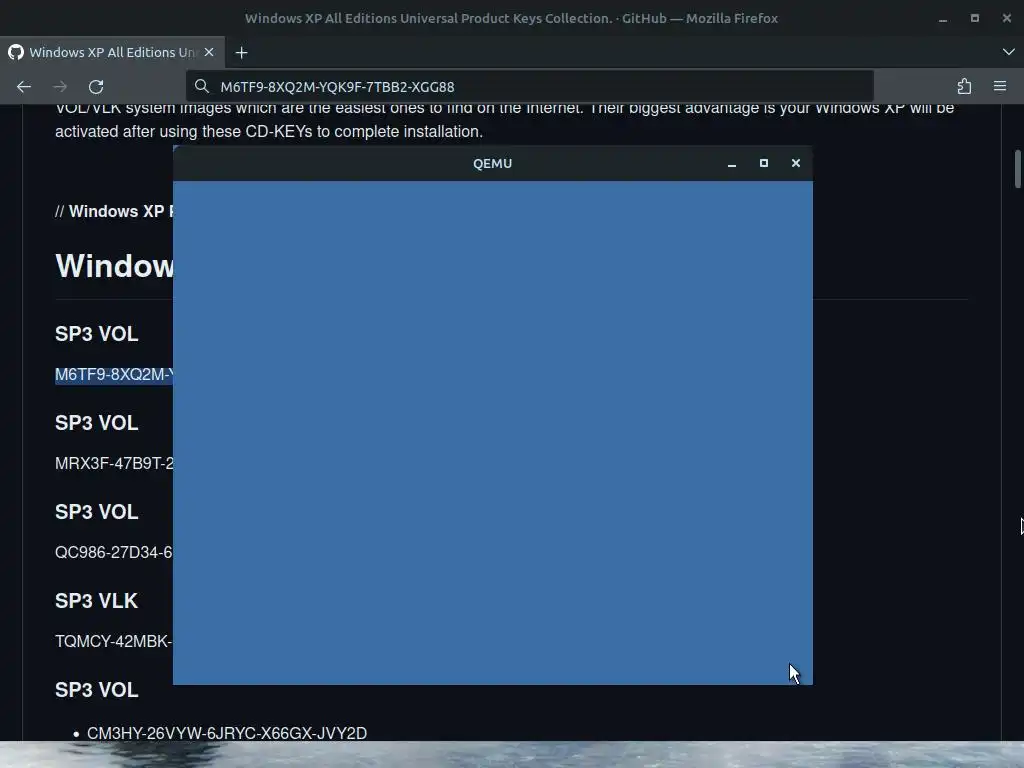The height and width of the screenshot is (768, 1024).
Task: Minimize the Firefox window
Action: tap(942, 18)
